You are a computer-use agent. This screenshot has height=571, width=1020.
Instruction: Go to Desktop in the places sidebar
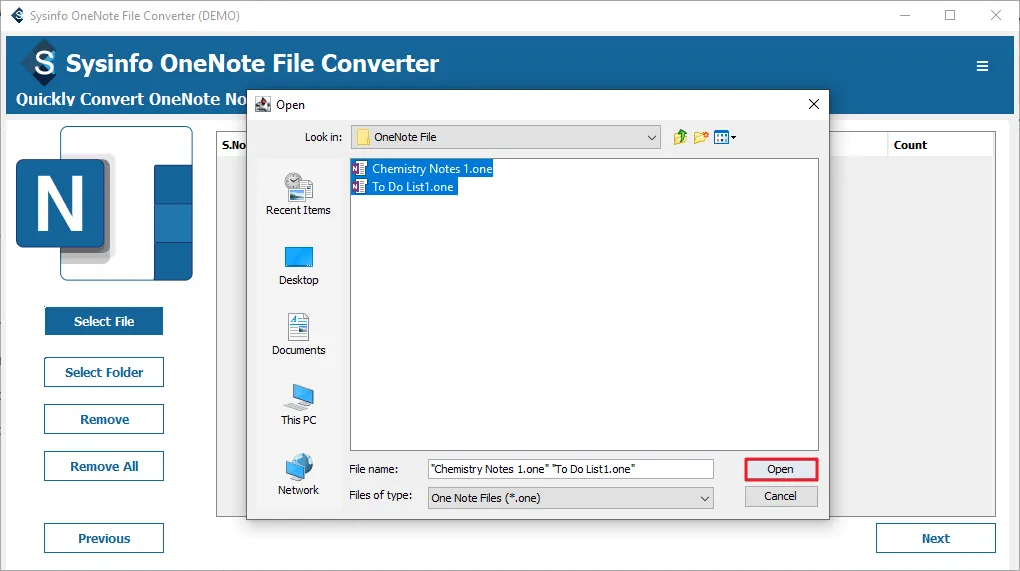pos(299,266)
